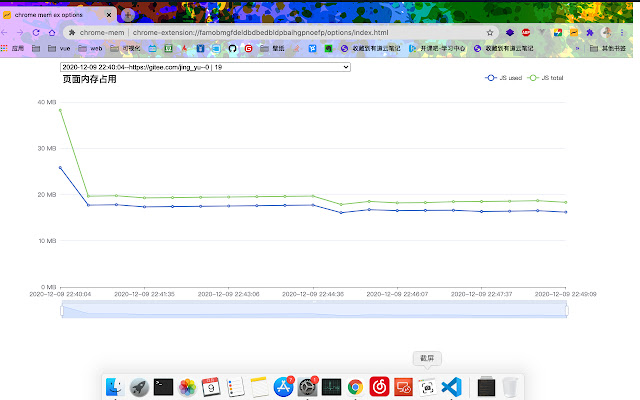Image resolution: width=640 pixels, height=400 pixels.
Task: Open the Extensions puzzle-piece menu
Action: tap(590, 33)
